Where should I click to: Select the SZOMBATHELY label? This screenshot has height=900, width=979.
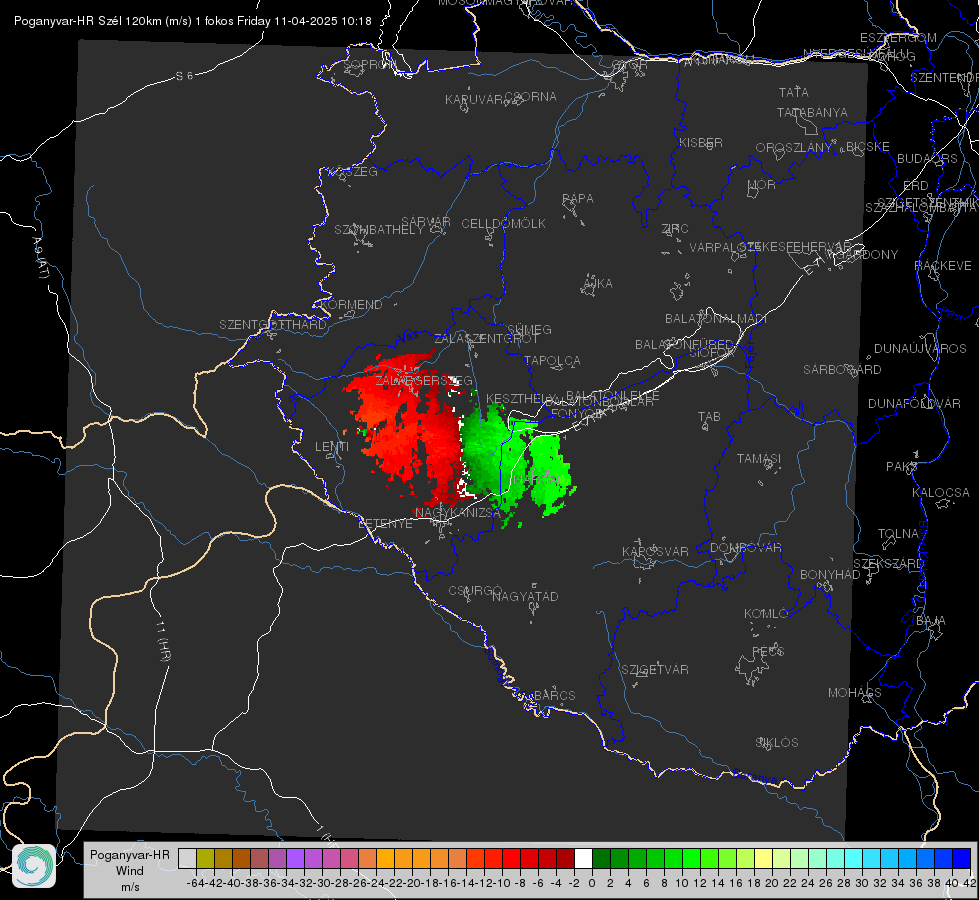[x=379, y=230]
